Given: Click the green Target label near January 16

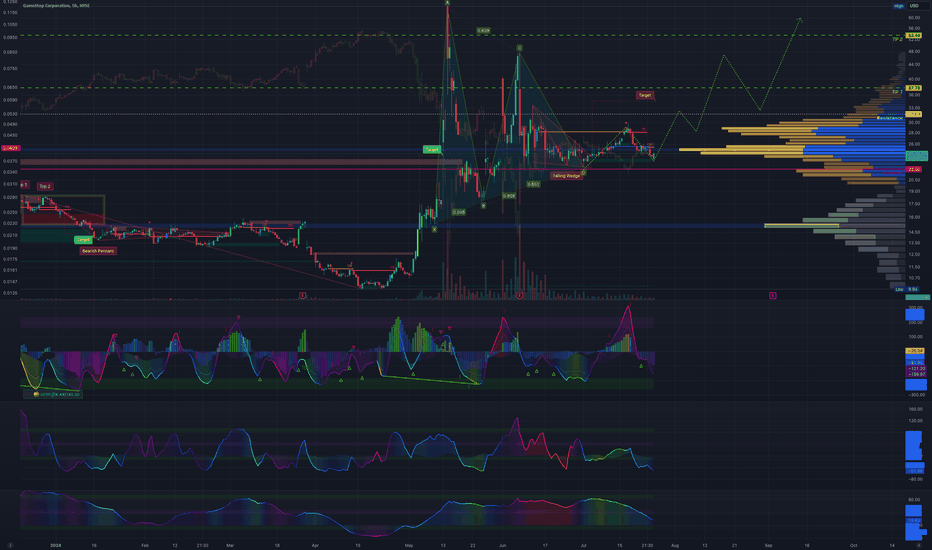Looking at the screenshot, I should 83,240.
